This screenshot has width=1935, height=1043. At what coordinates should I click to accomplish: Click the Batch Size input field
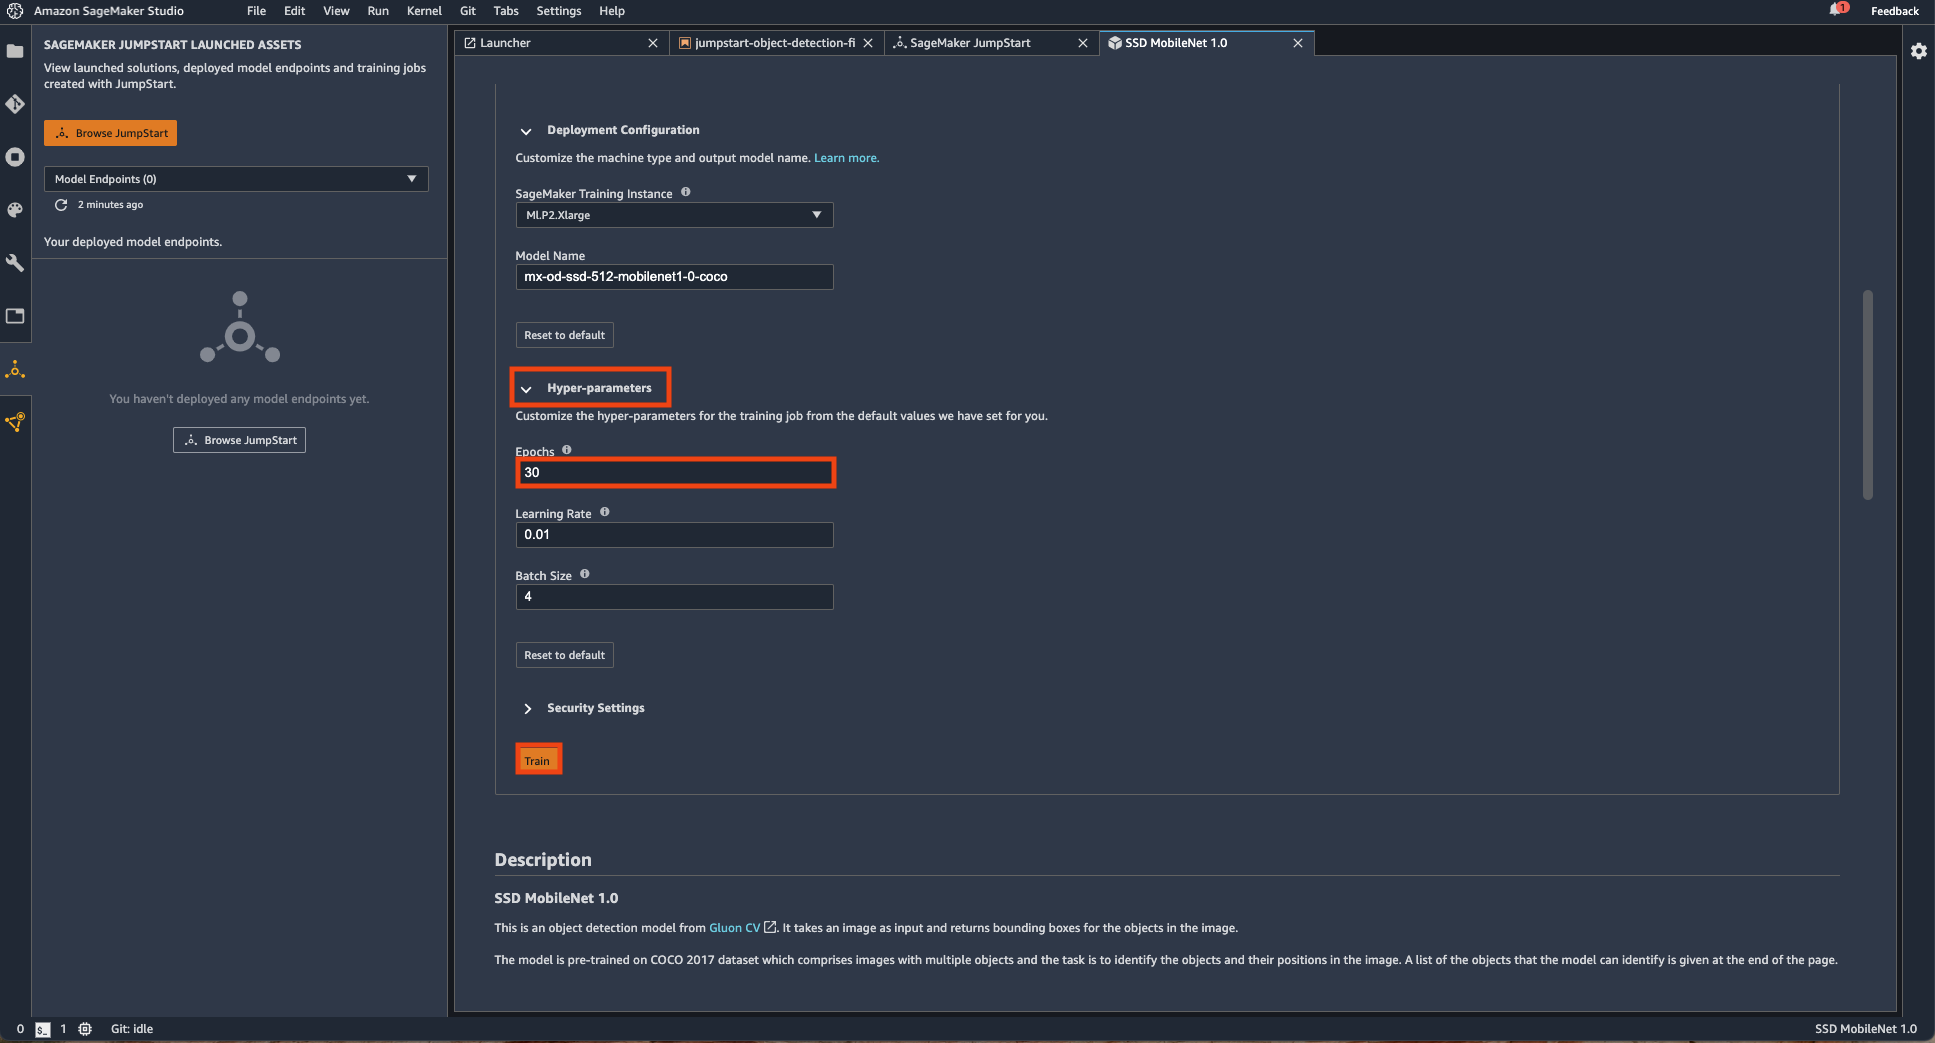(674, 597)
